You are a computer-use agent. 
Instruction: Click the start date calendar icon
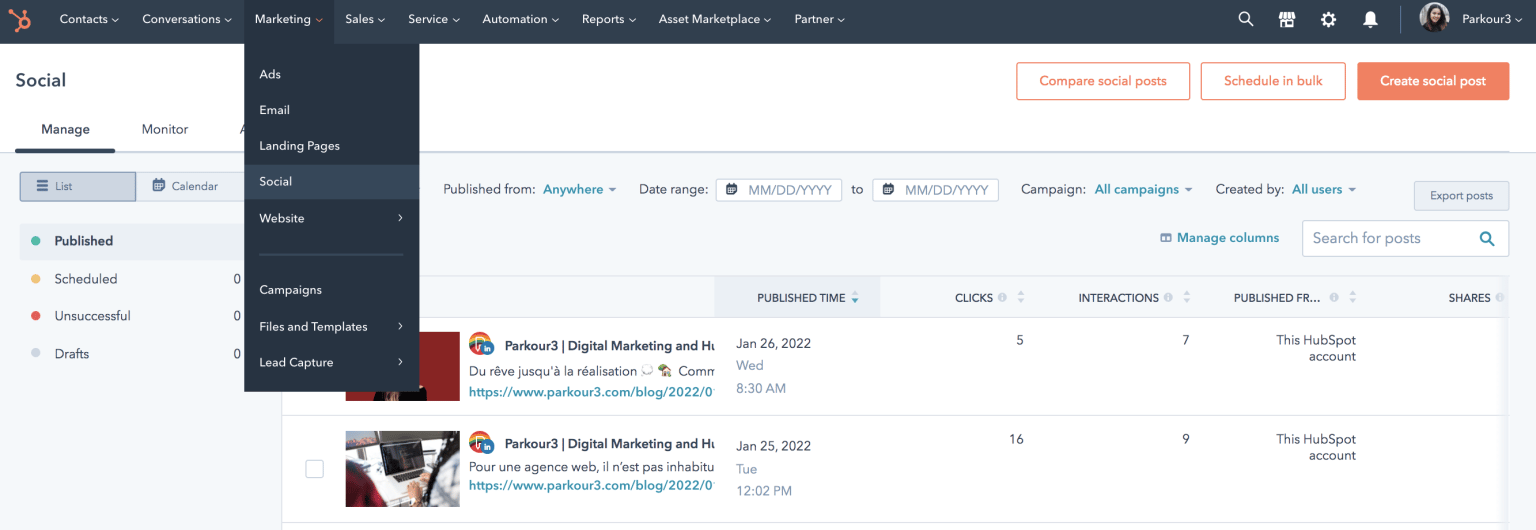tap(732, 189)
